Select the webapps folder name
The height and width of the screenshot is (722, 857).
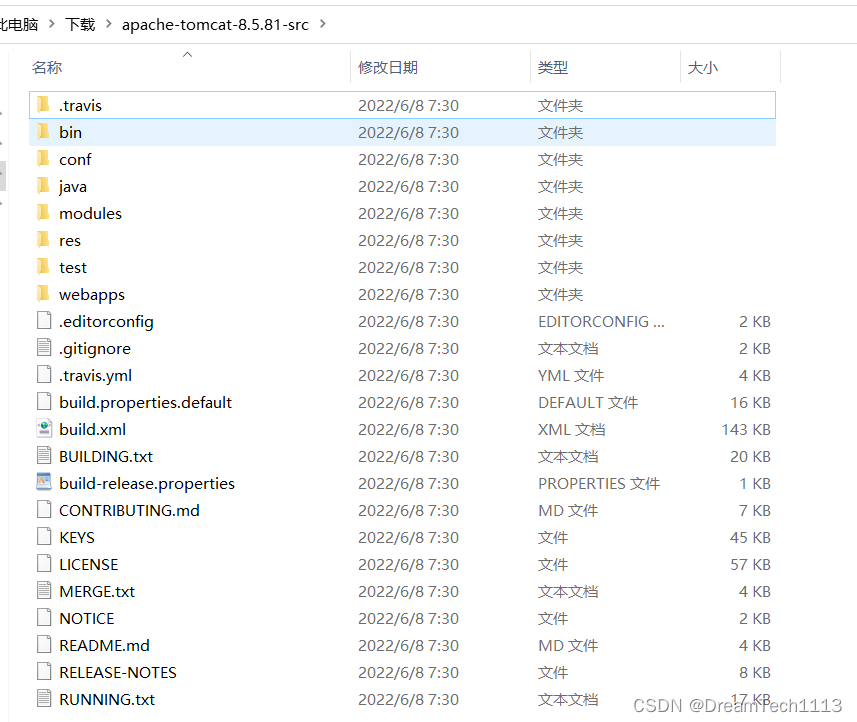pos(92,295)
